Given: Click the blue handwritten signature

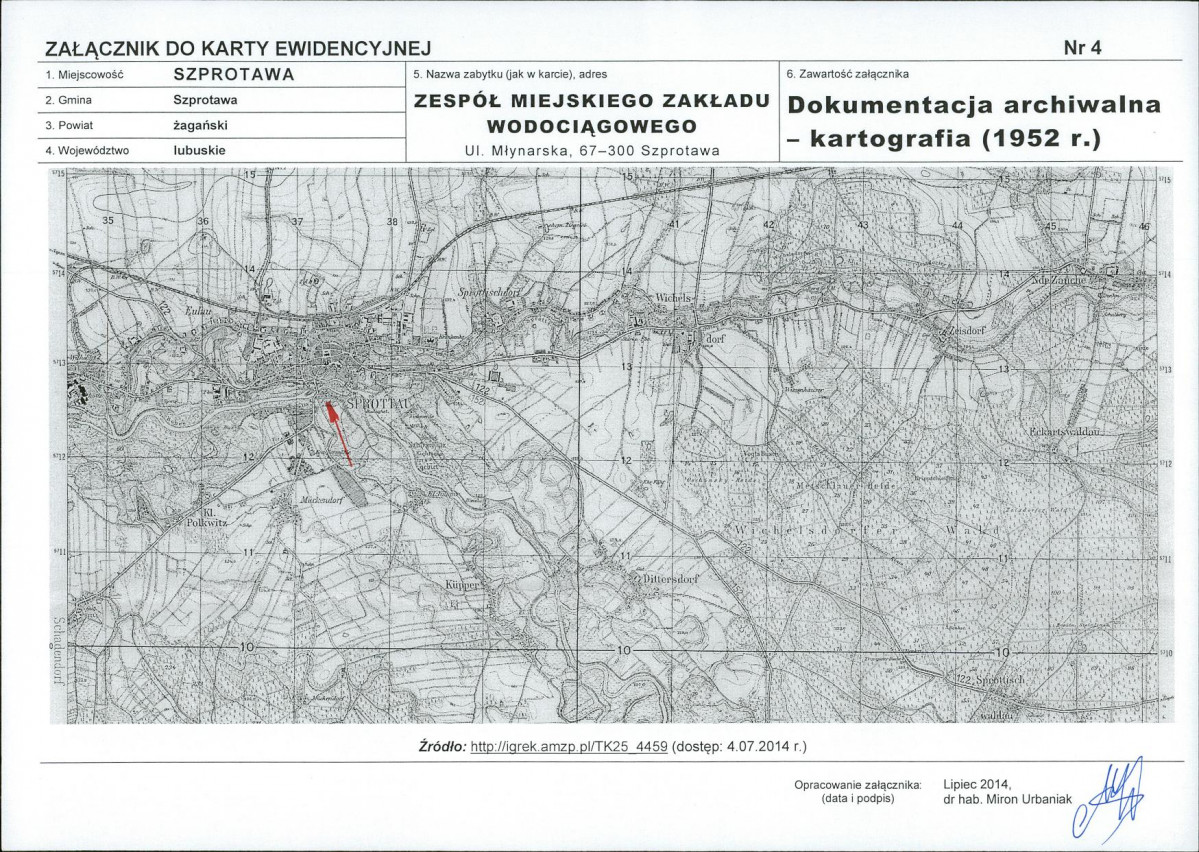Looking at the screenshot, I should click(x=1109, y=798).
